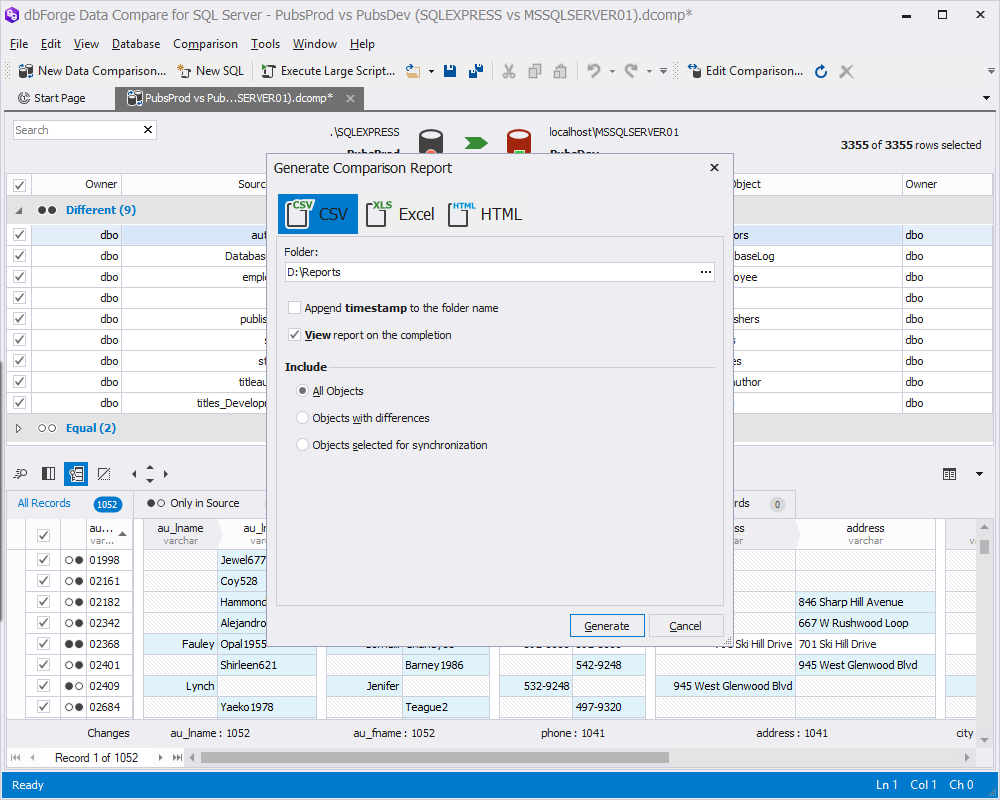Screen dimensions: 1000x800
Task: Click the Cut scissors icon
Action: pos(508,71)
